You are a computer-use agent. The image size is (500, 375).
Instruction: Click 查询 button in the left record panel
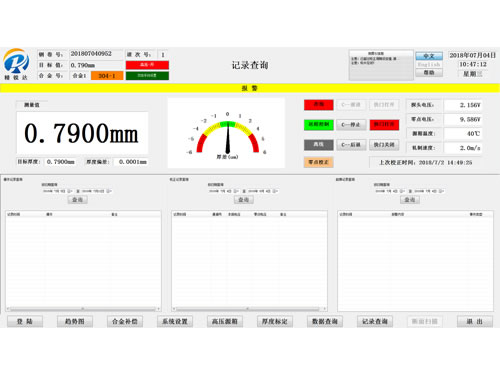tap(77, 200)
